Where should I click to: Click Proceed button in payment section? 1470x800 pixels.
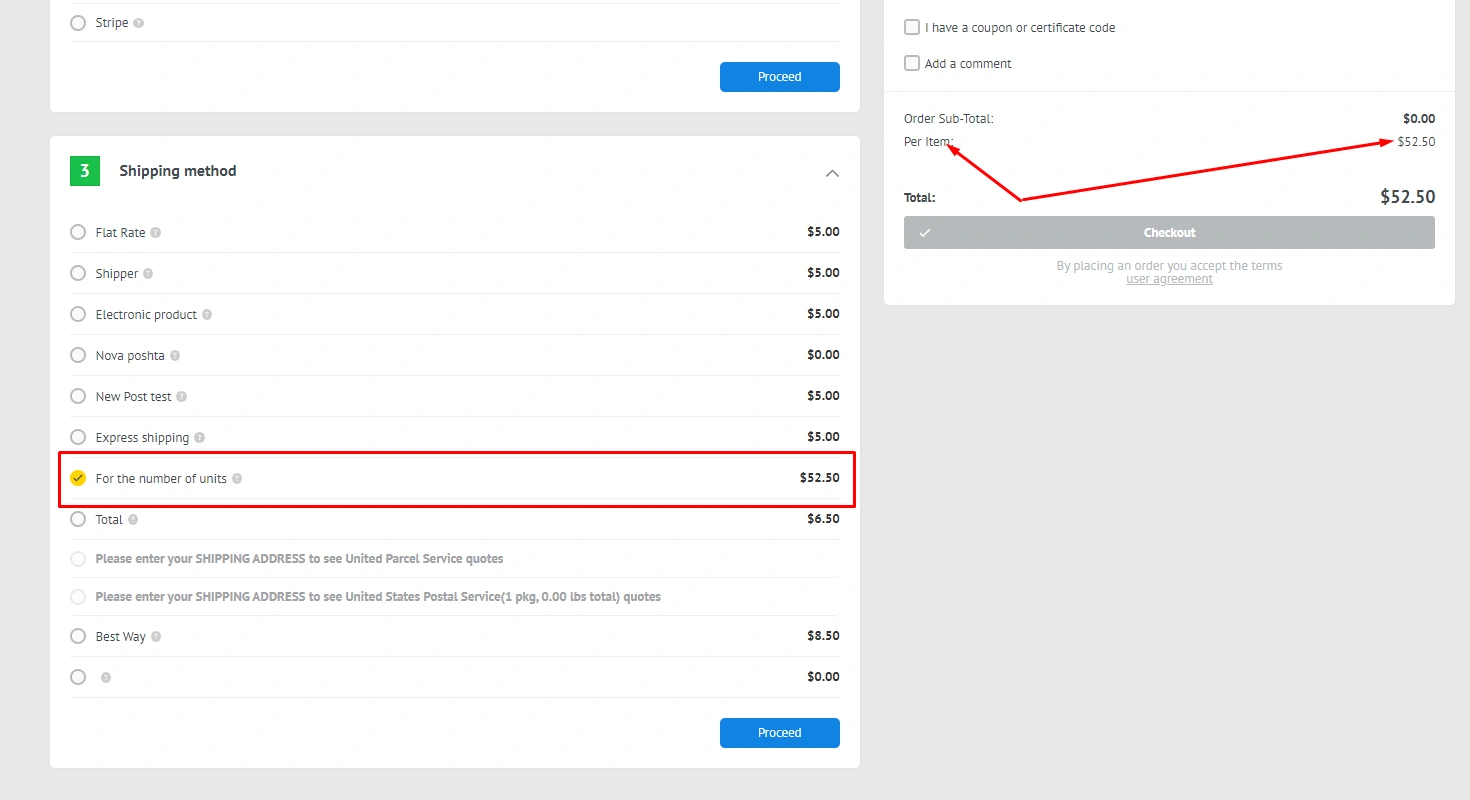click(x=779, y=77)
